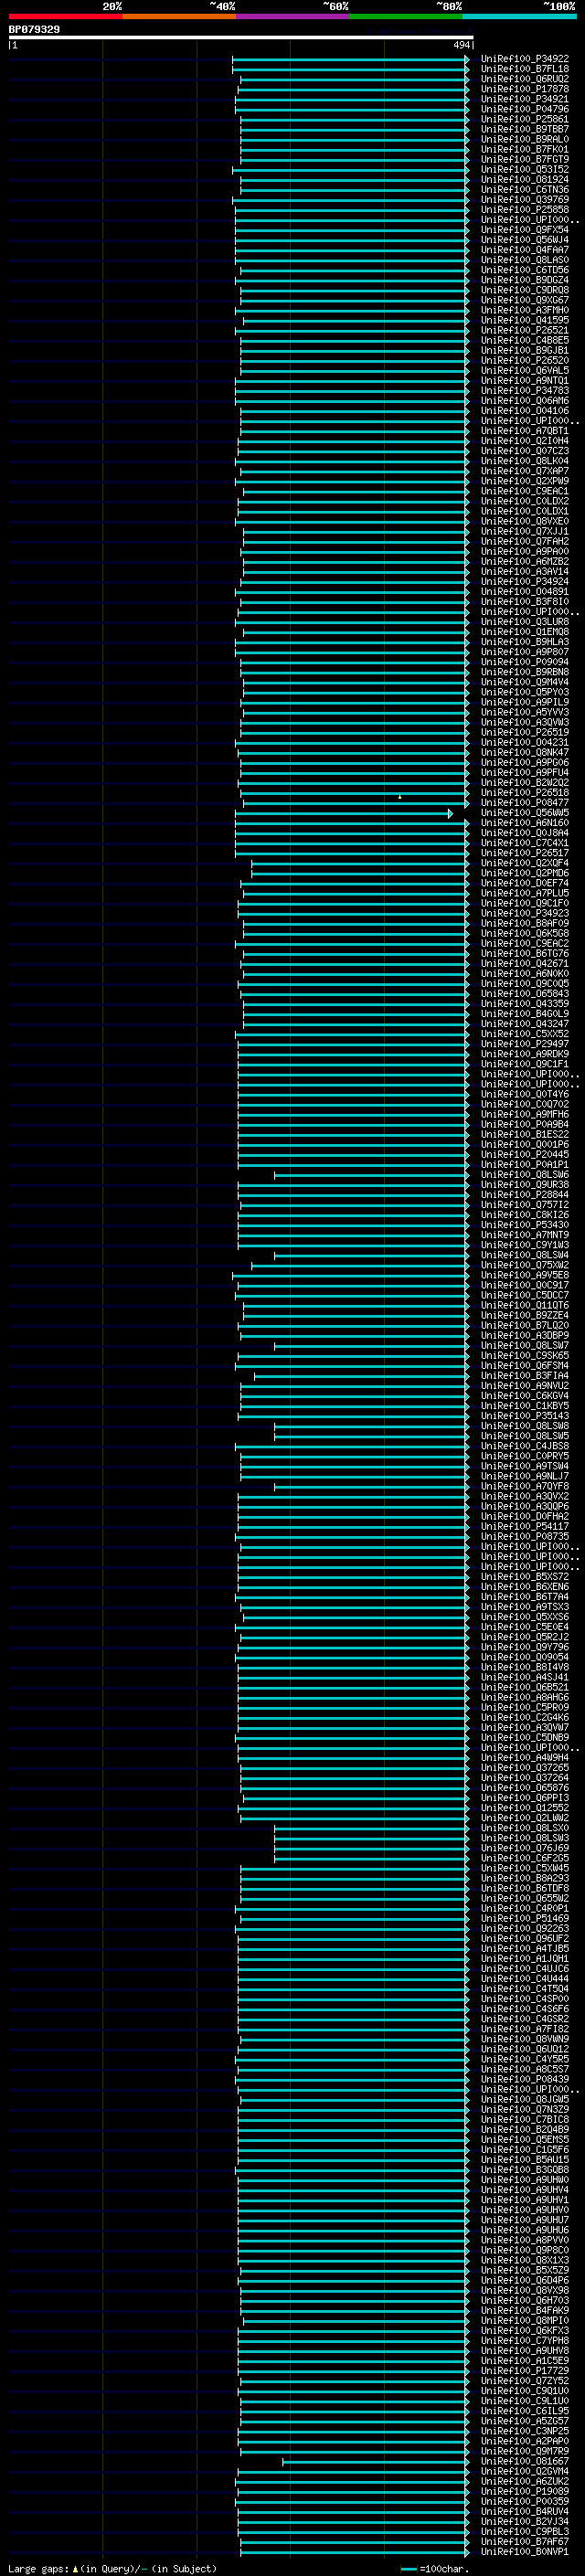Click the purple ~60% identity legend segment
The height and width of the screenshot is (2576, 585).
tap(293, 16)
